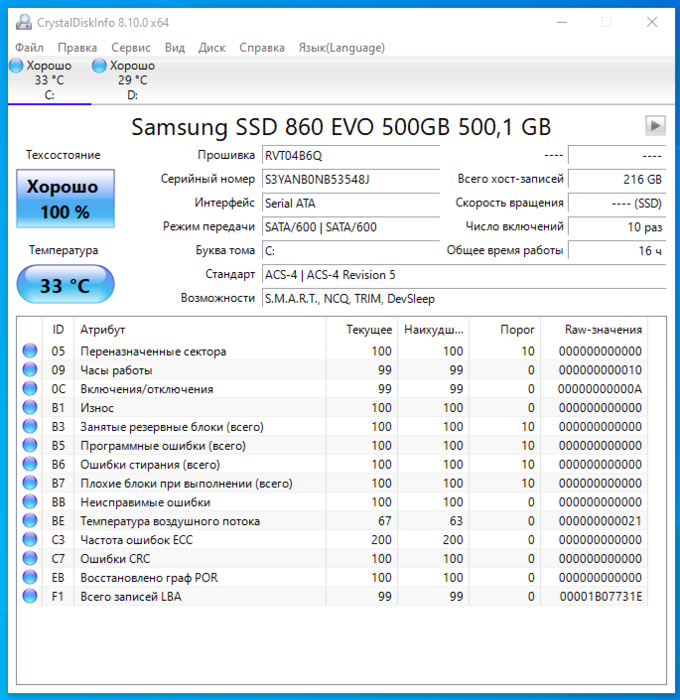680x700 pixels.
Task: Click status orb beside Износ attribute
Action: pyautogui.click(x=30, y=408)
